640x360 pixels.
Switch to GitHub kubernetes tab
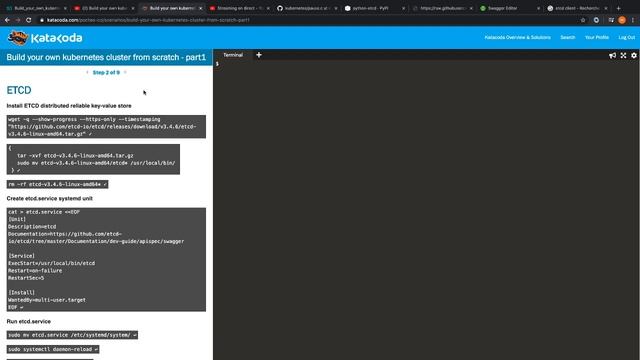click(307, 8)
